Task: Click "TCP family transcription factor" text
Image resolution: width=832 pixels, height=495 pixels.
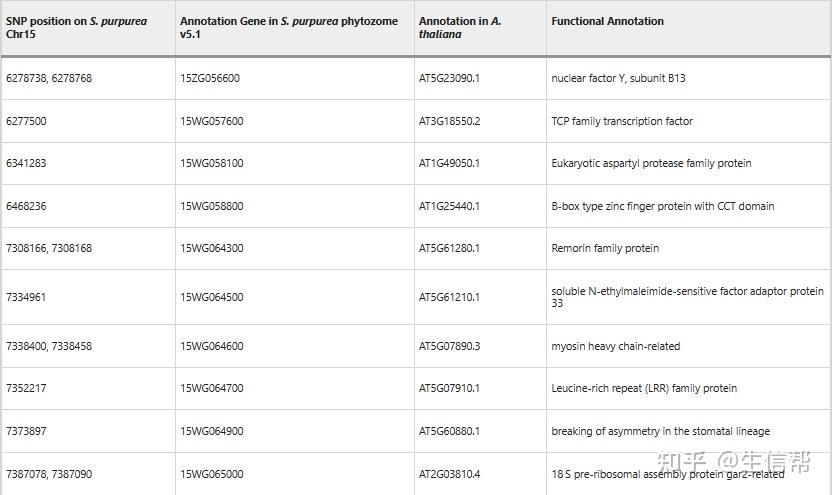Action: coord(622,121)
